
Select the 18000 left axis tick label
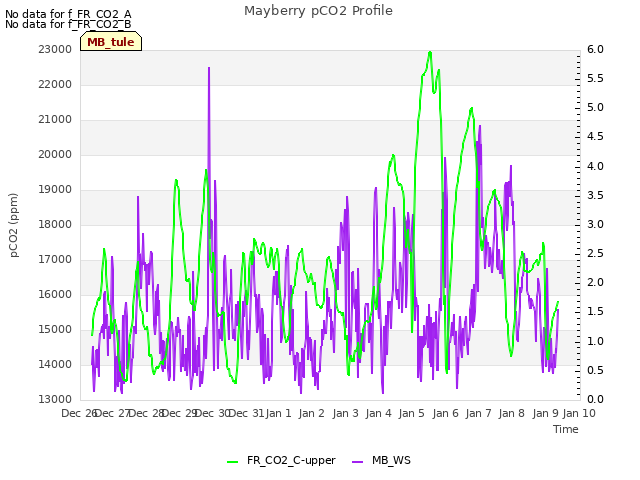(x=55, y=224)
